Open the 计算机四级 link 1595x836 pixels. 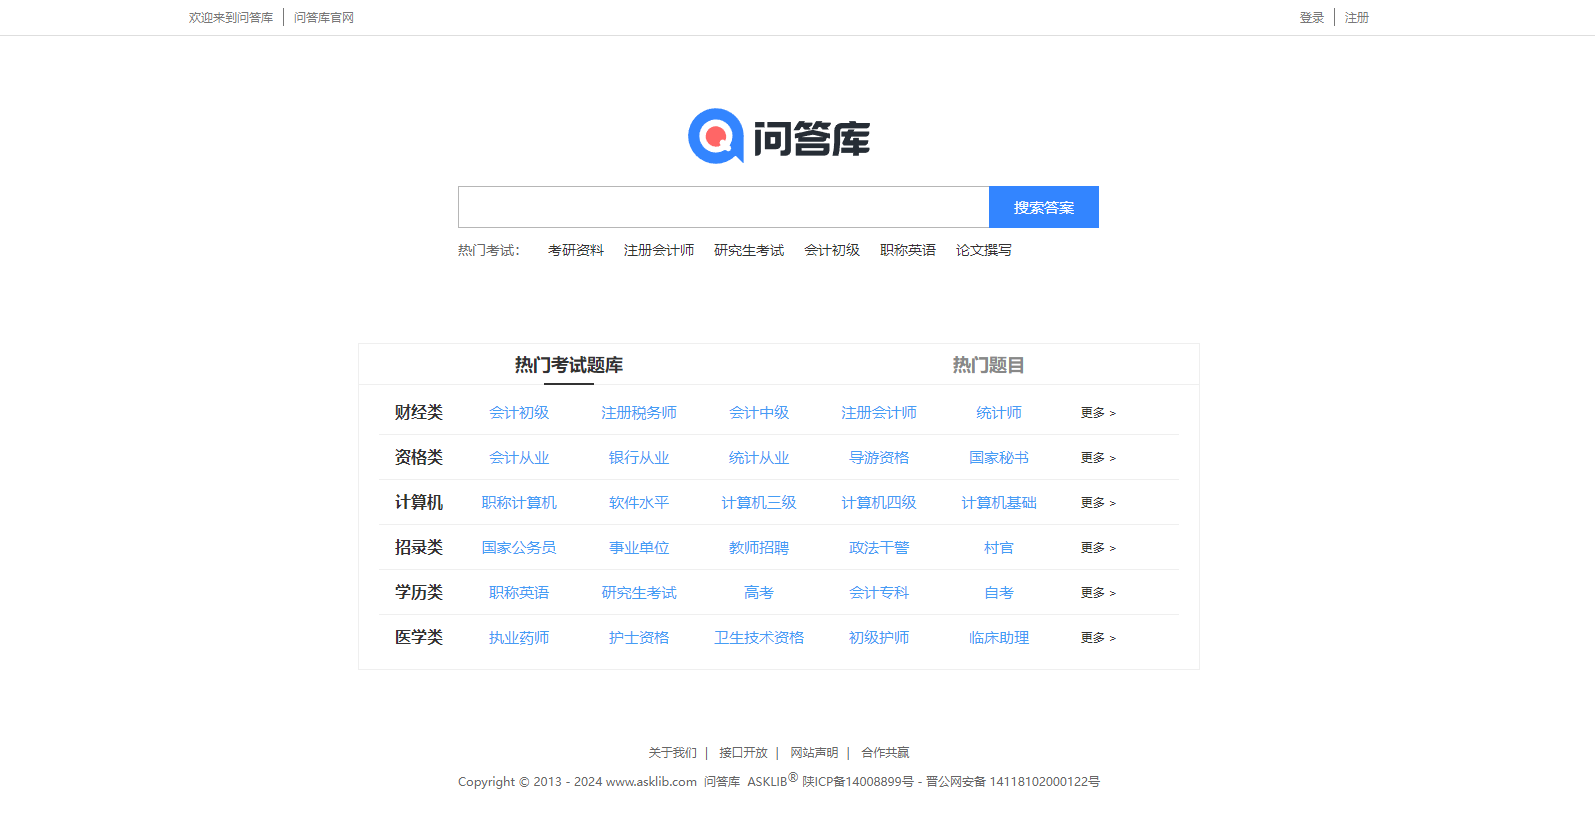click(x=879, y=503)
